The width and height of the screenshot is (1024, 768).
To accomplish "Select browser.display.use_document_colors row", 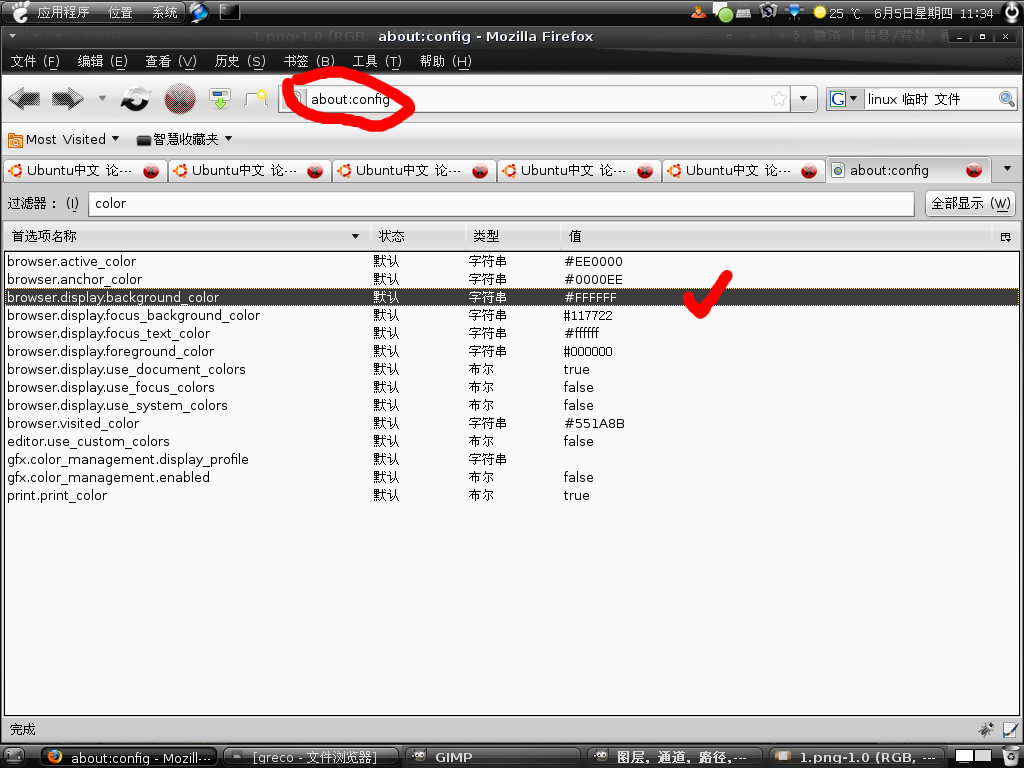I will coord(511,370).
